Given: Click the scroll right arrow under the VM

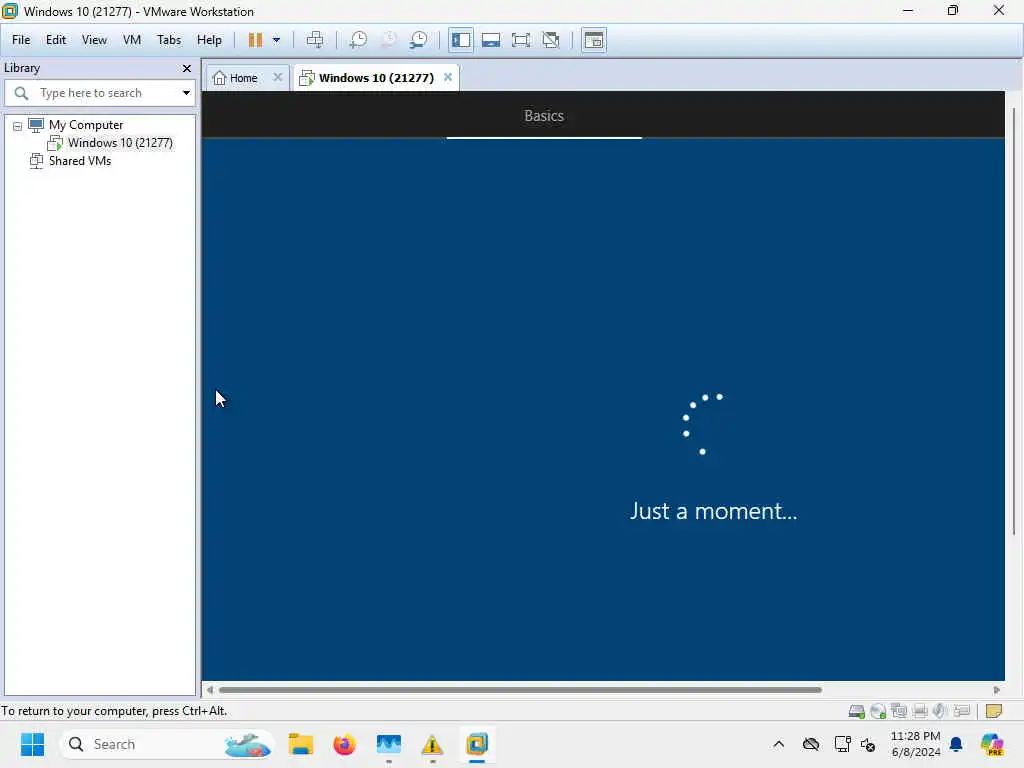Looking at the screenshot, I should tap(997, 690).
